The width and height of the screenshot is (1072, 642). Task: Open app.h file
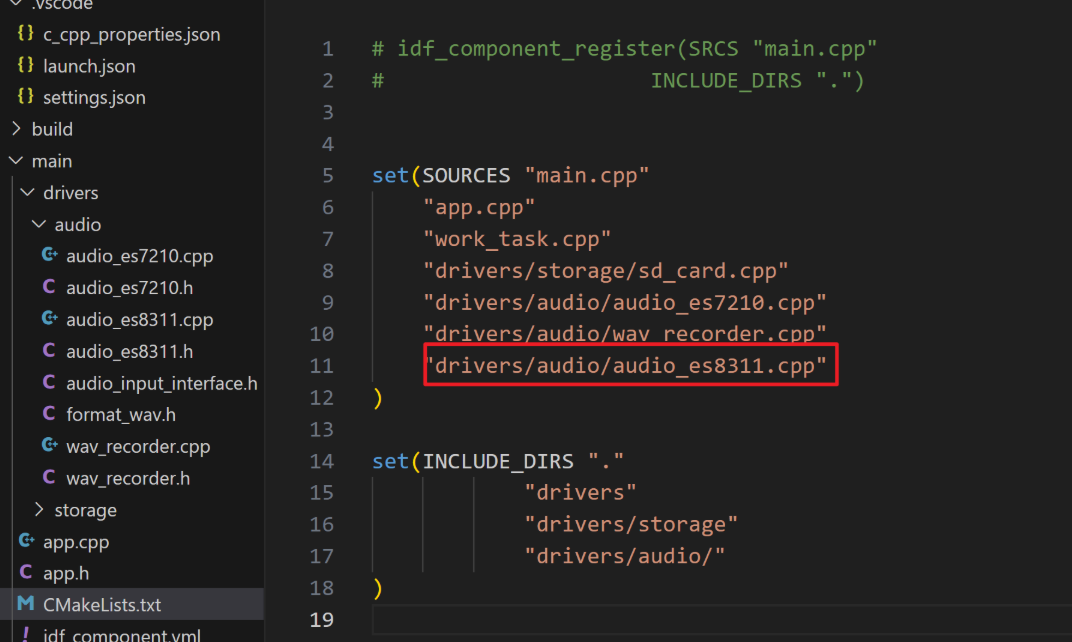(x=66, y=574)
